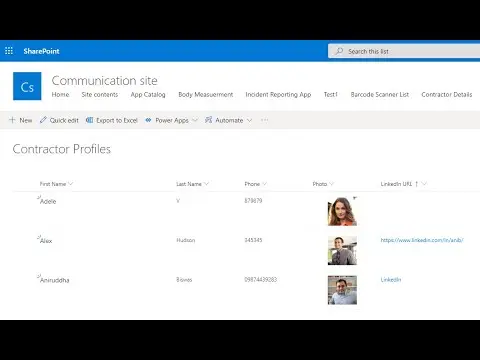Click the Automate flow icon
Image resolution: width=480 pixels, height=360 pixels.
click(x=208, y=120)
